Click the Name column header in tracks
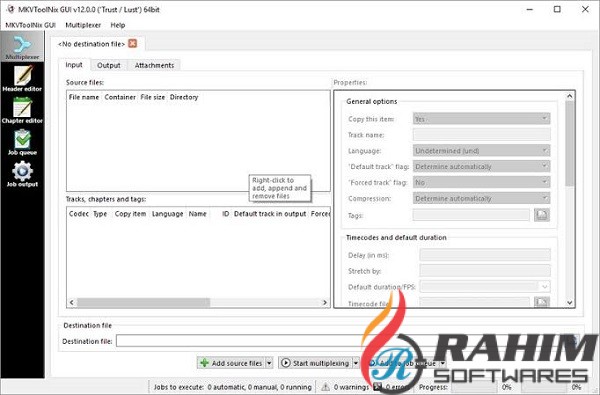600x395 pixels. click(197, 214)
